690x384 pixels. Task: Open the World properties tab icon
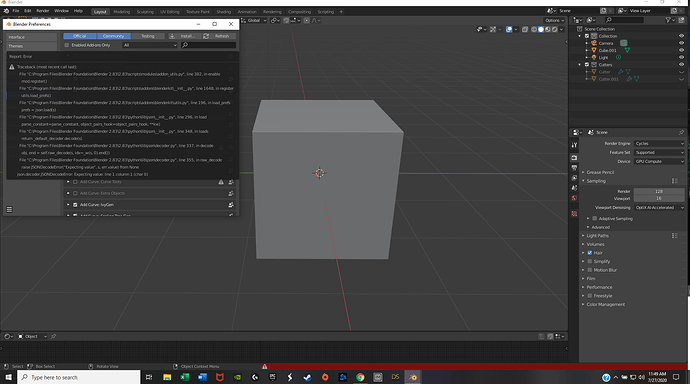click(574, 198)
